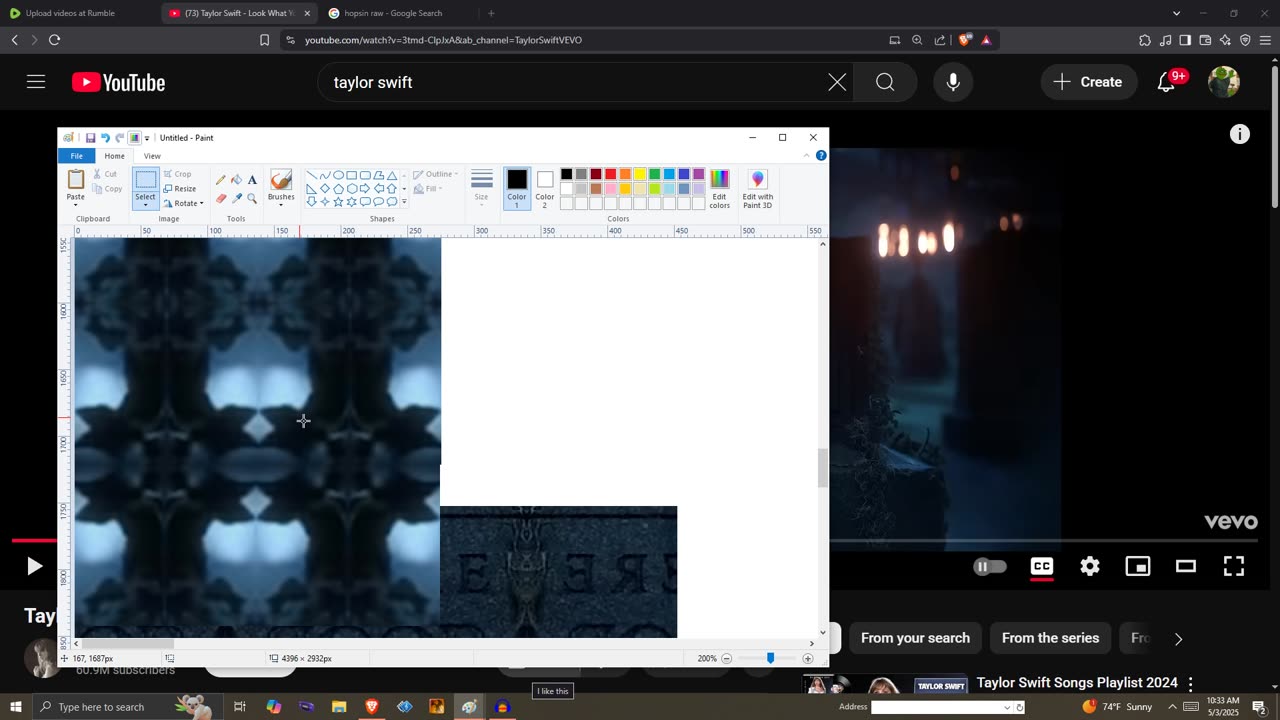Viewport: 1280px width, 720px height.
Task: Enter fullscreen on the YouTube player
Action: (x=1234, y=566)
